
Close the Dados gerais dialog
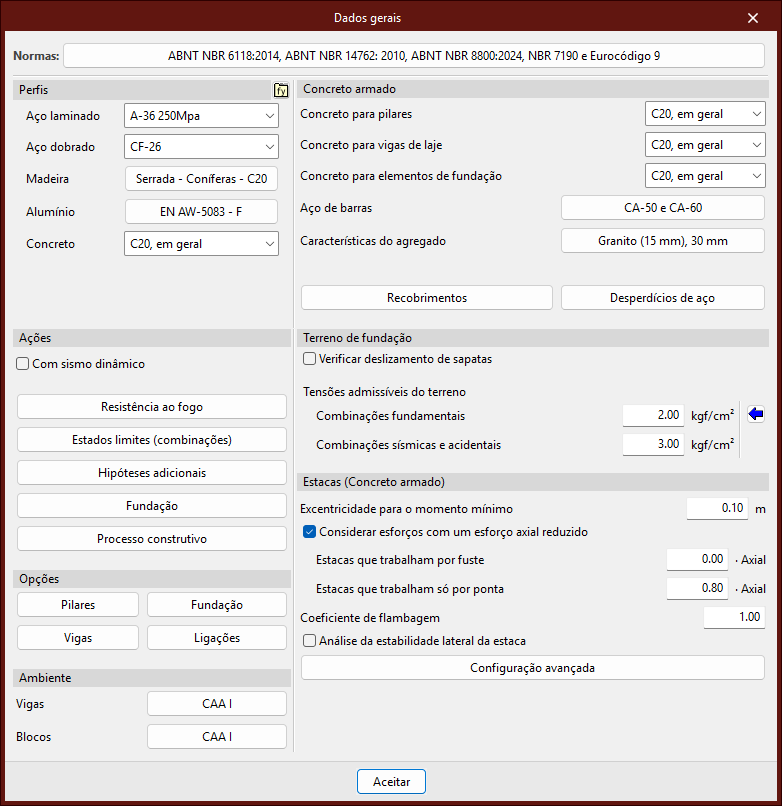click(x=753, y=18)
